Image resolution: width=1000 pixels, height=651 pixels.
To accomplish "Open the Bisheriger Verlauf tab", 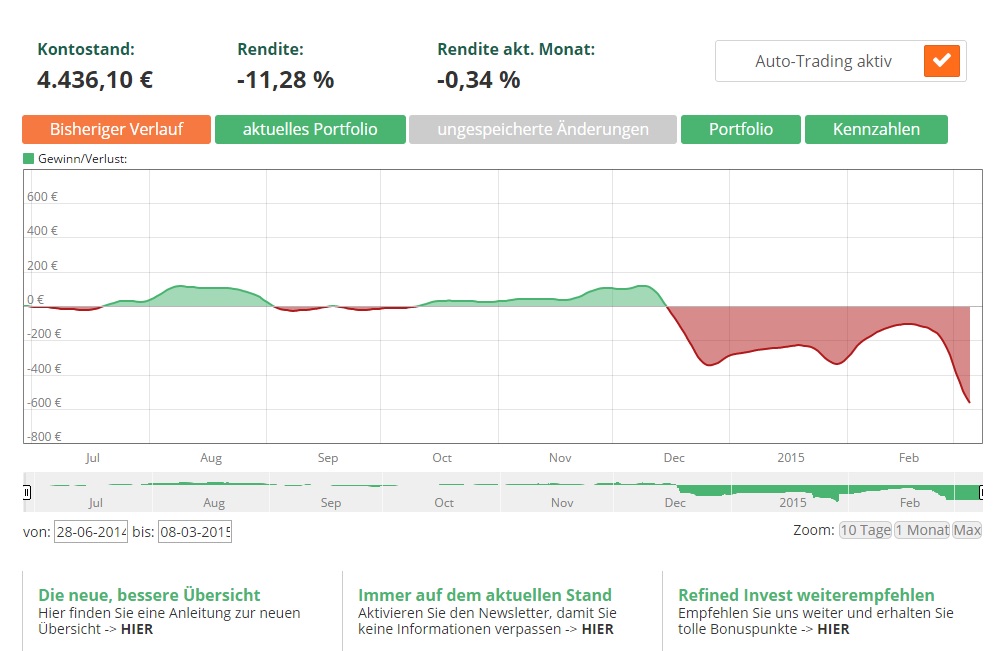I will coord(116,130).
